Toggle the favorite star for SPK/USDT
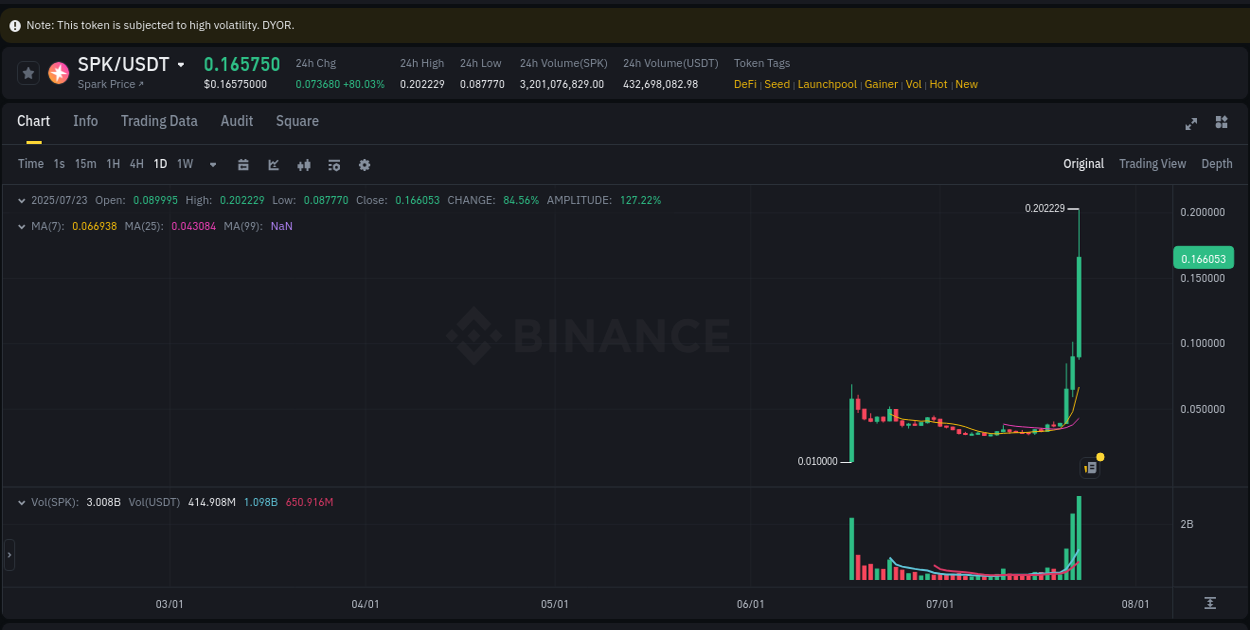1250x630 pixels. tap(27, 72)
